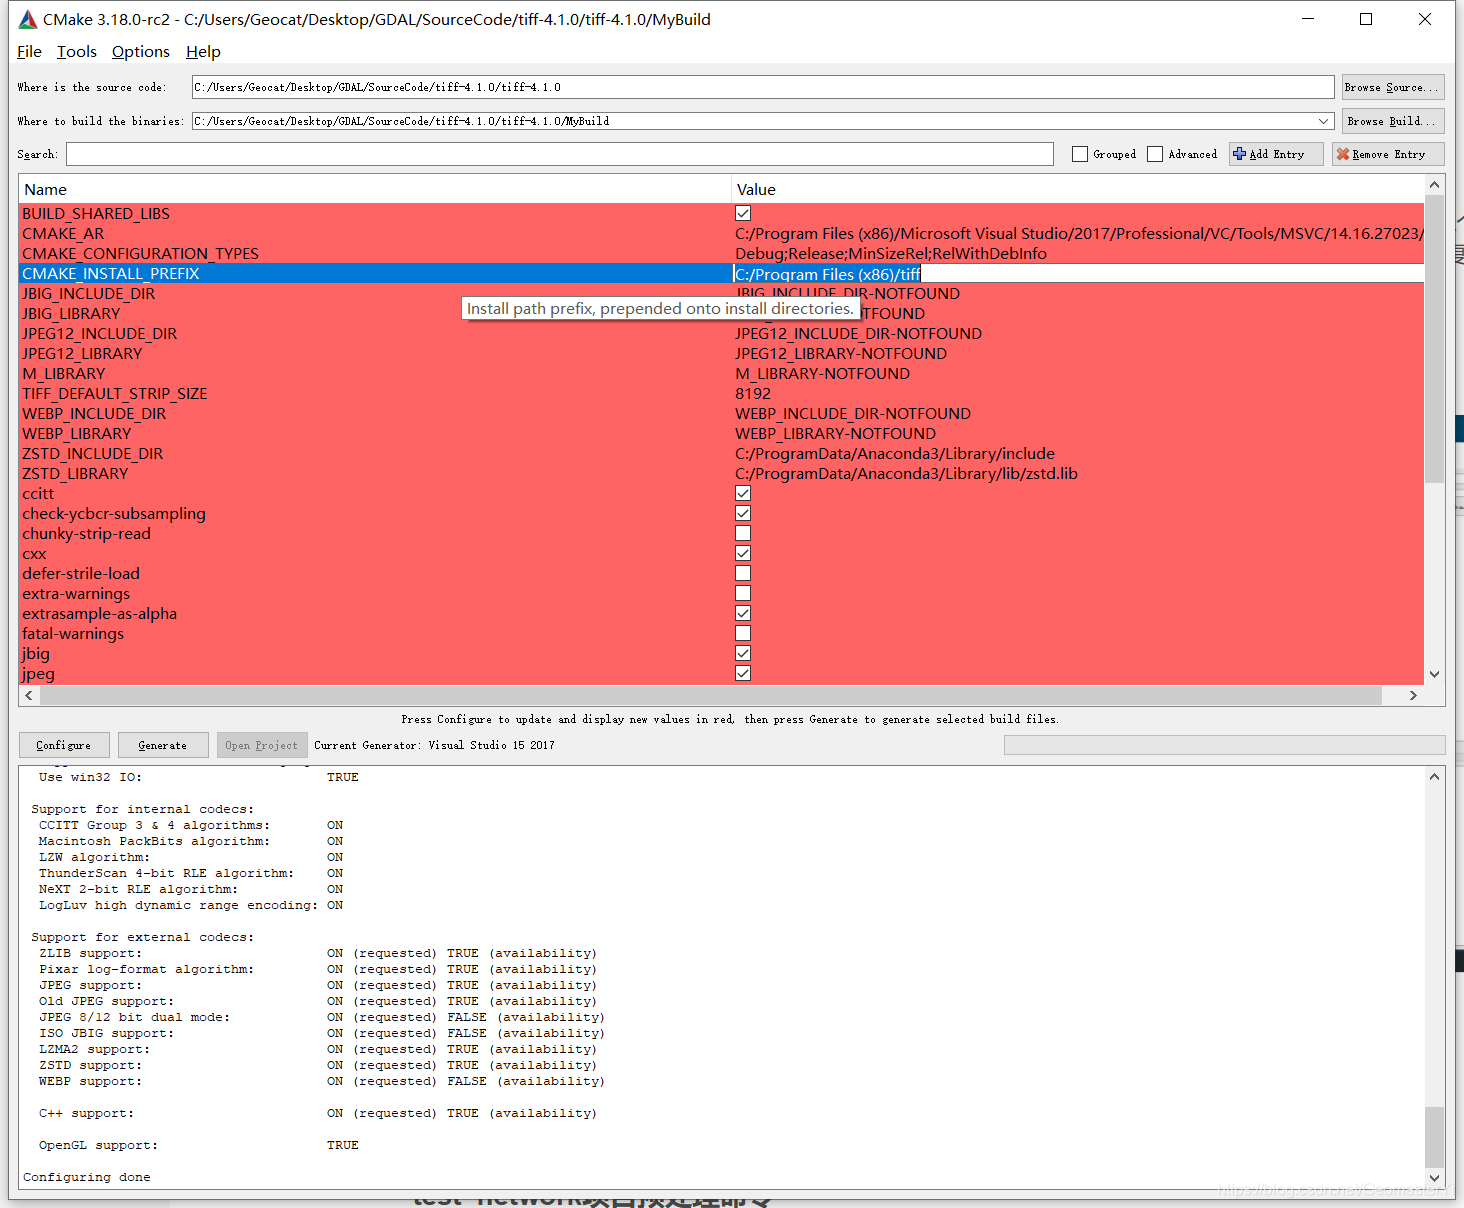Click the plus icon on Add Entry
1464x1208 pixels.
pyautogui.click(x=1240, y=154)
